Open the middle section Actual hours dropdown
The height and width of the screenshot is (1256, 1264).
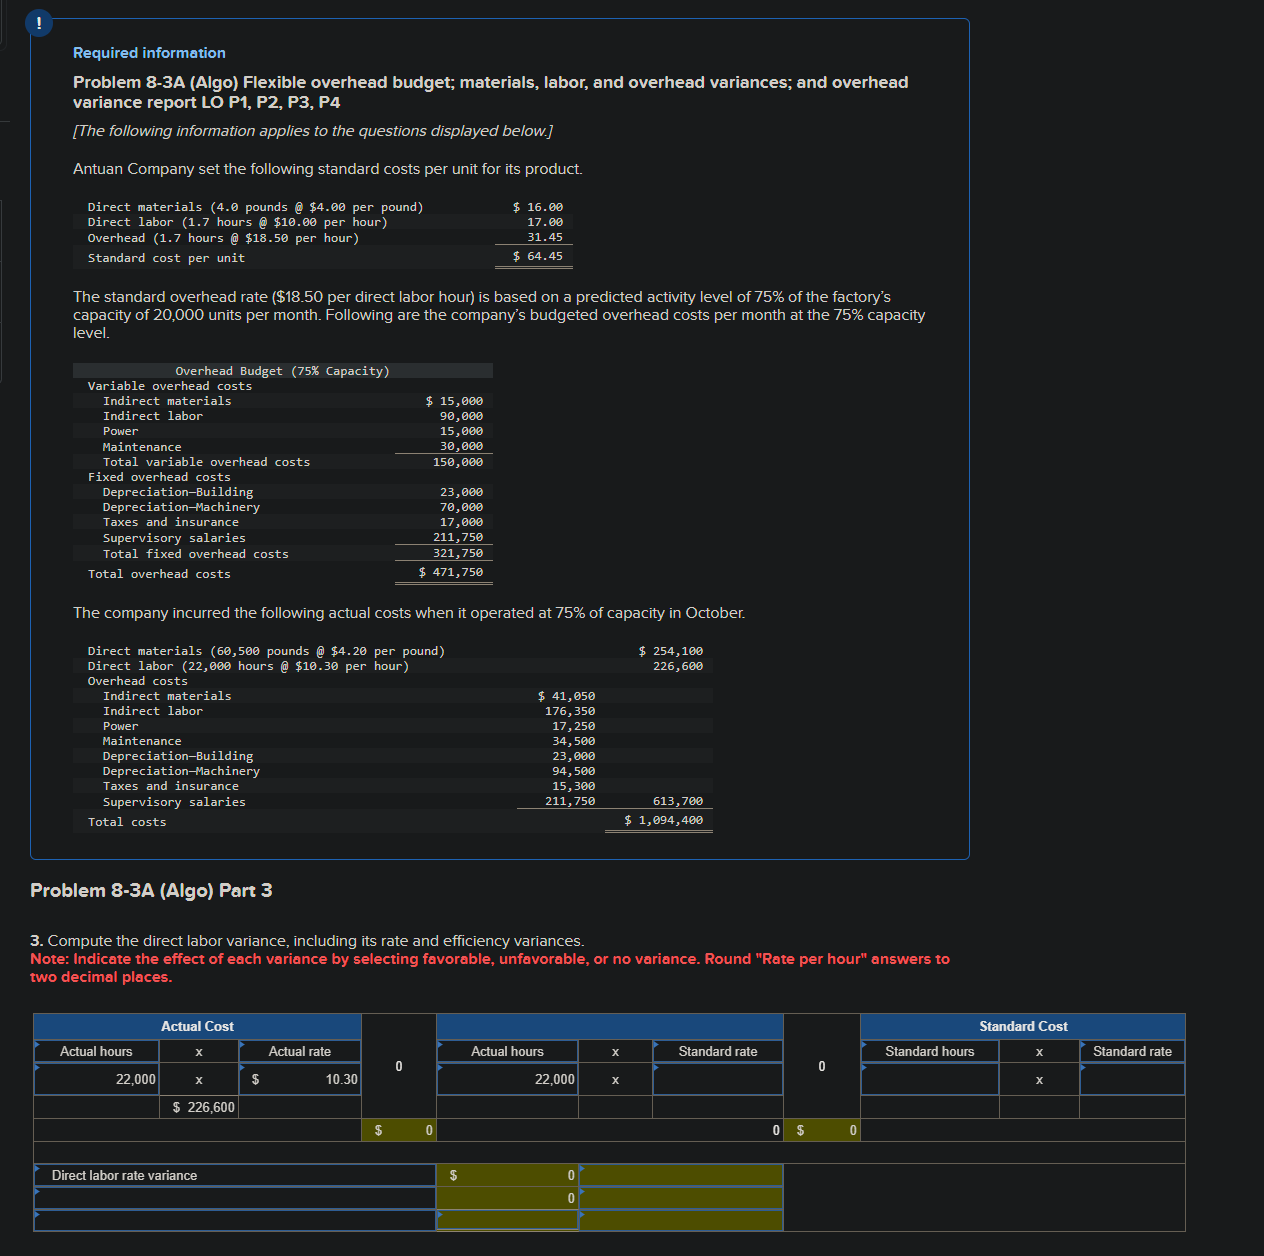(507, 1051)
